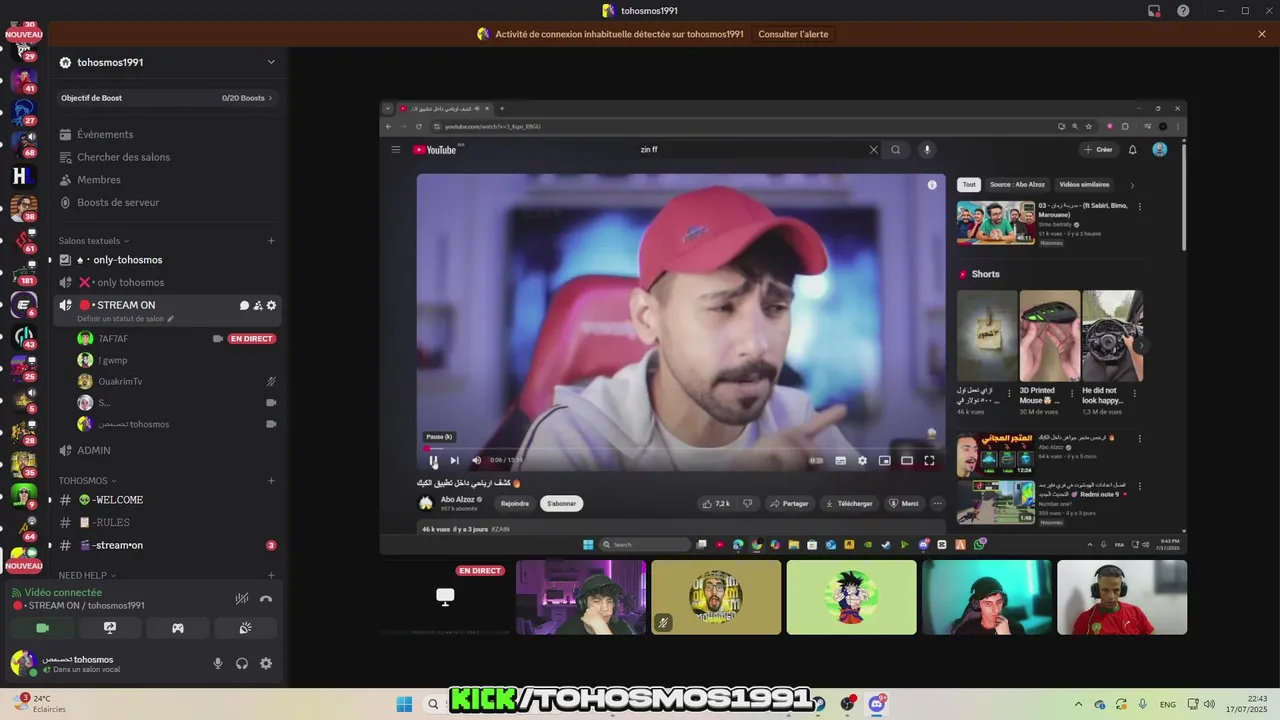1280x720 pixels.
Task: Click the Rejoindre channel button
Action: coord(515,503)
